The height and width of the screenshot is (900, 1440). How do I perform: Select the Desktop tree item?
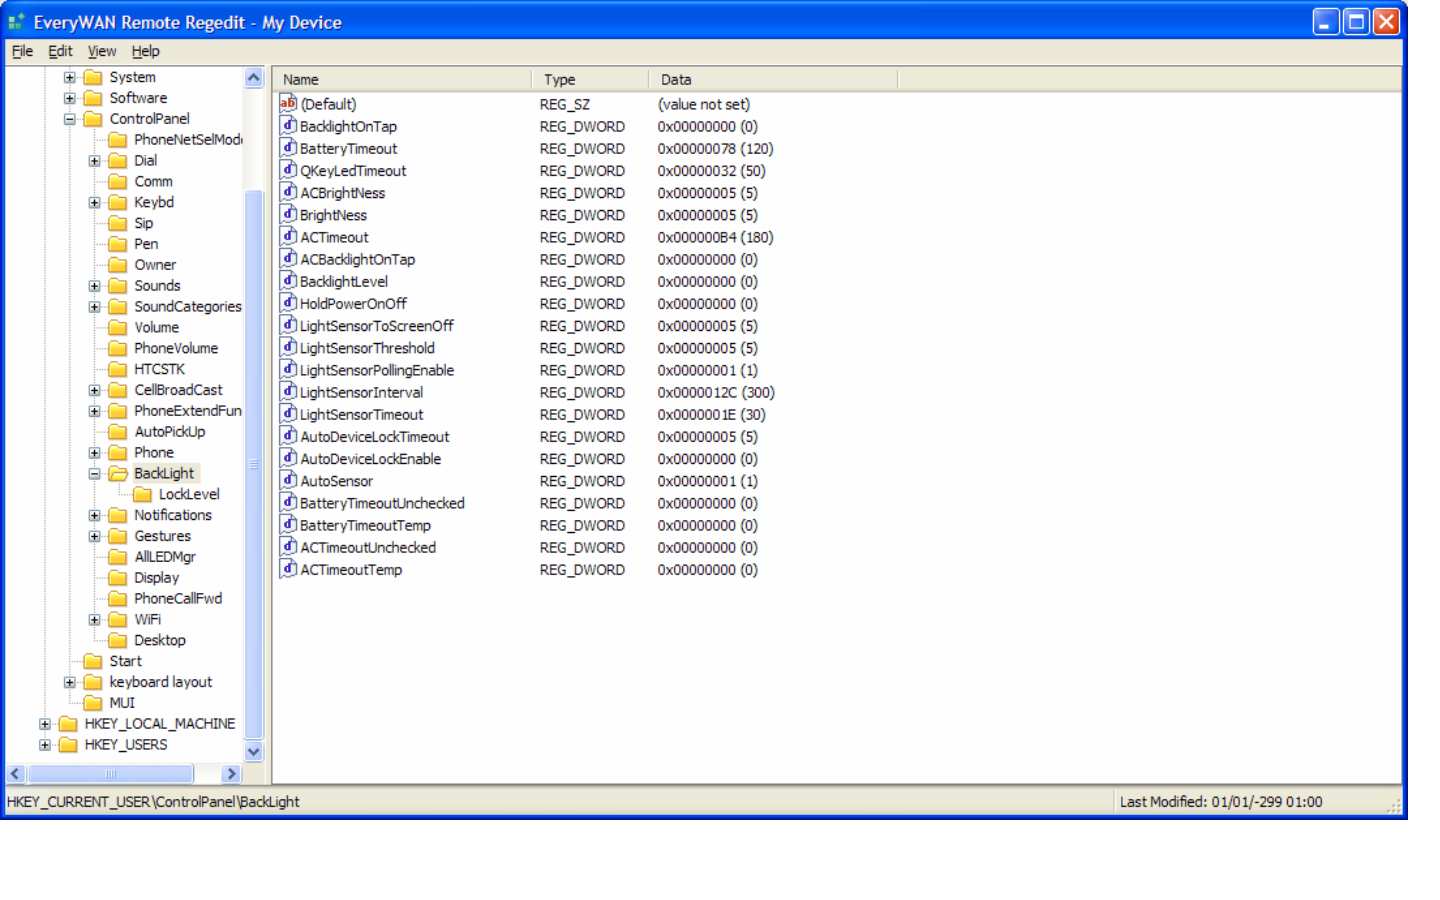(x=160, y=640)
